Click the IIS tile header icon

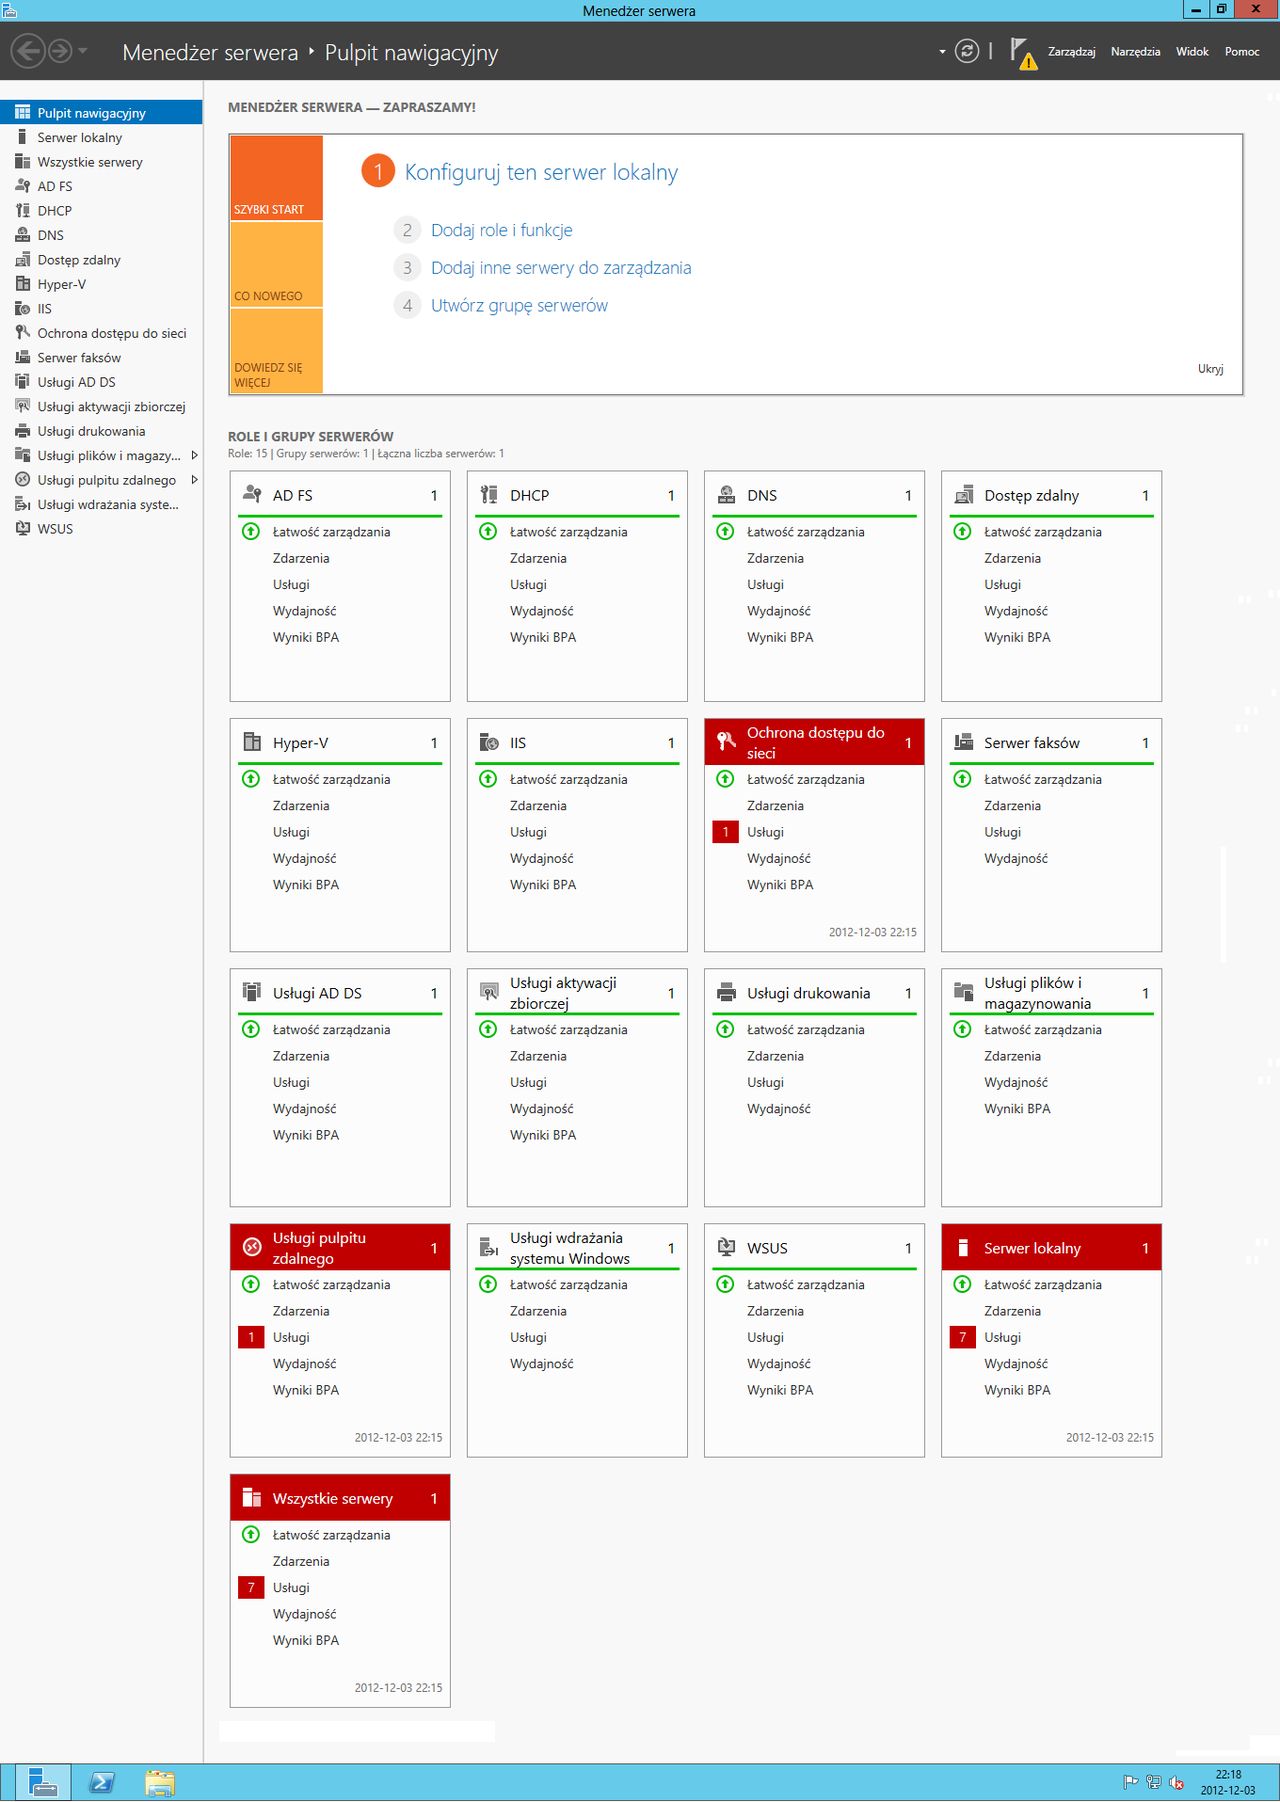(489, 742)
